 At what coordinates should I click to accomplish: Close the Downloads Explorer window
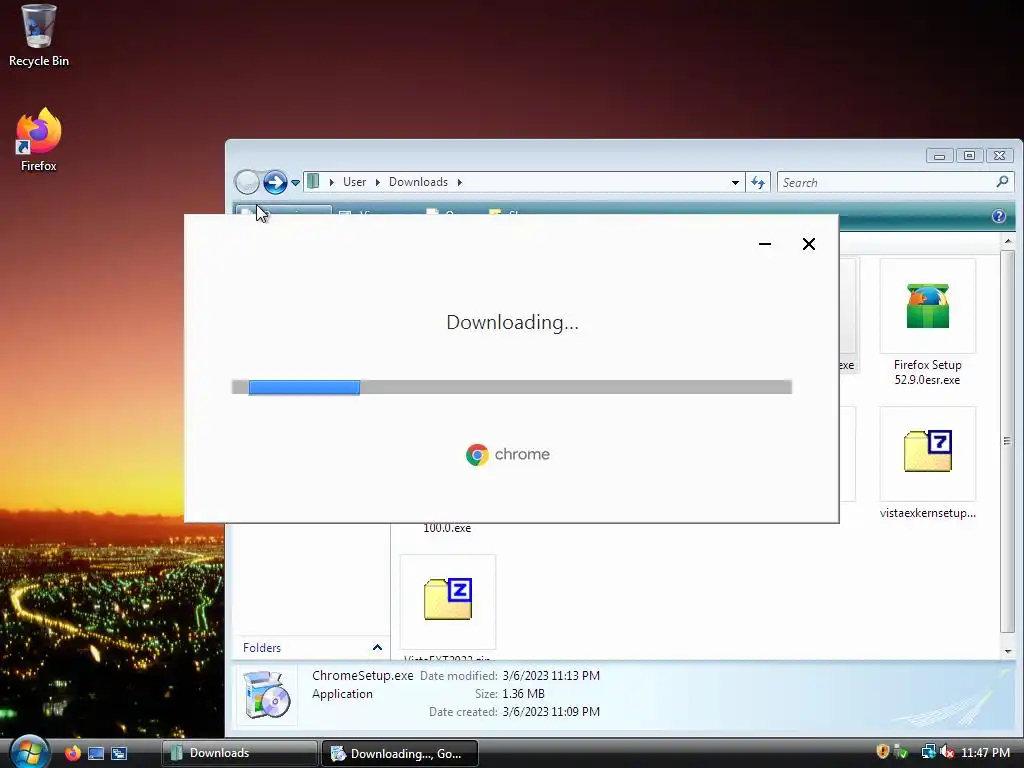tap(999, 155)
